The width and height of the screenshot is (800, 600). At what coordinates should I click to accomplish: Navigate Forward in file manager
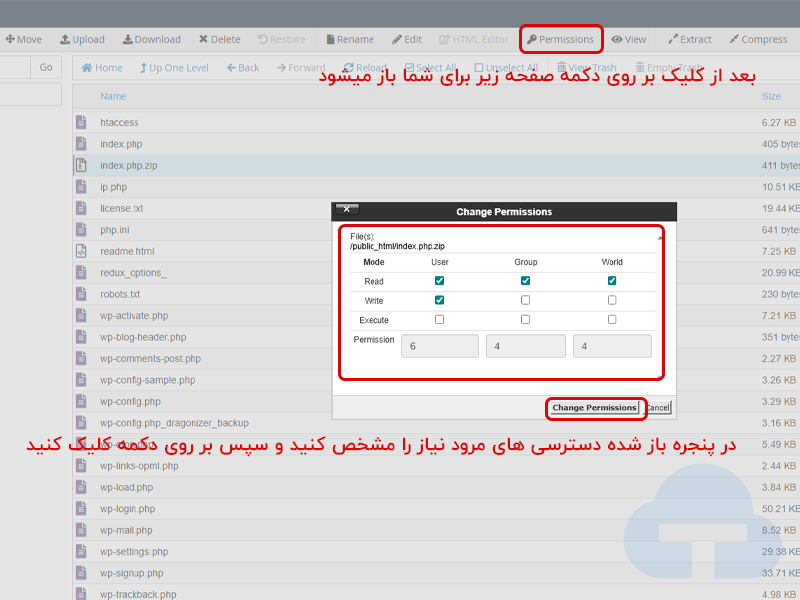(x=301, y=68)
